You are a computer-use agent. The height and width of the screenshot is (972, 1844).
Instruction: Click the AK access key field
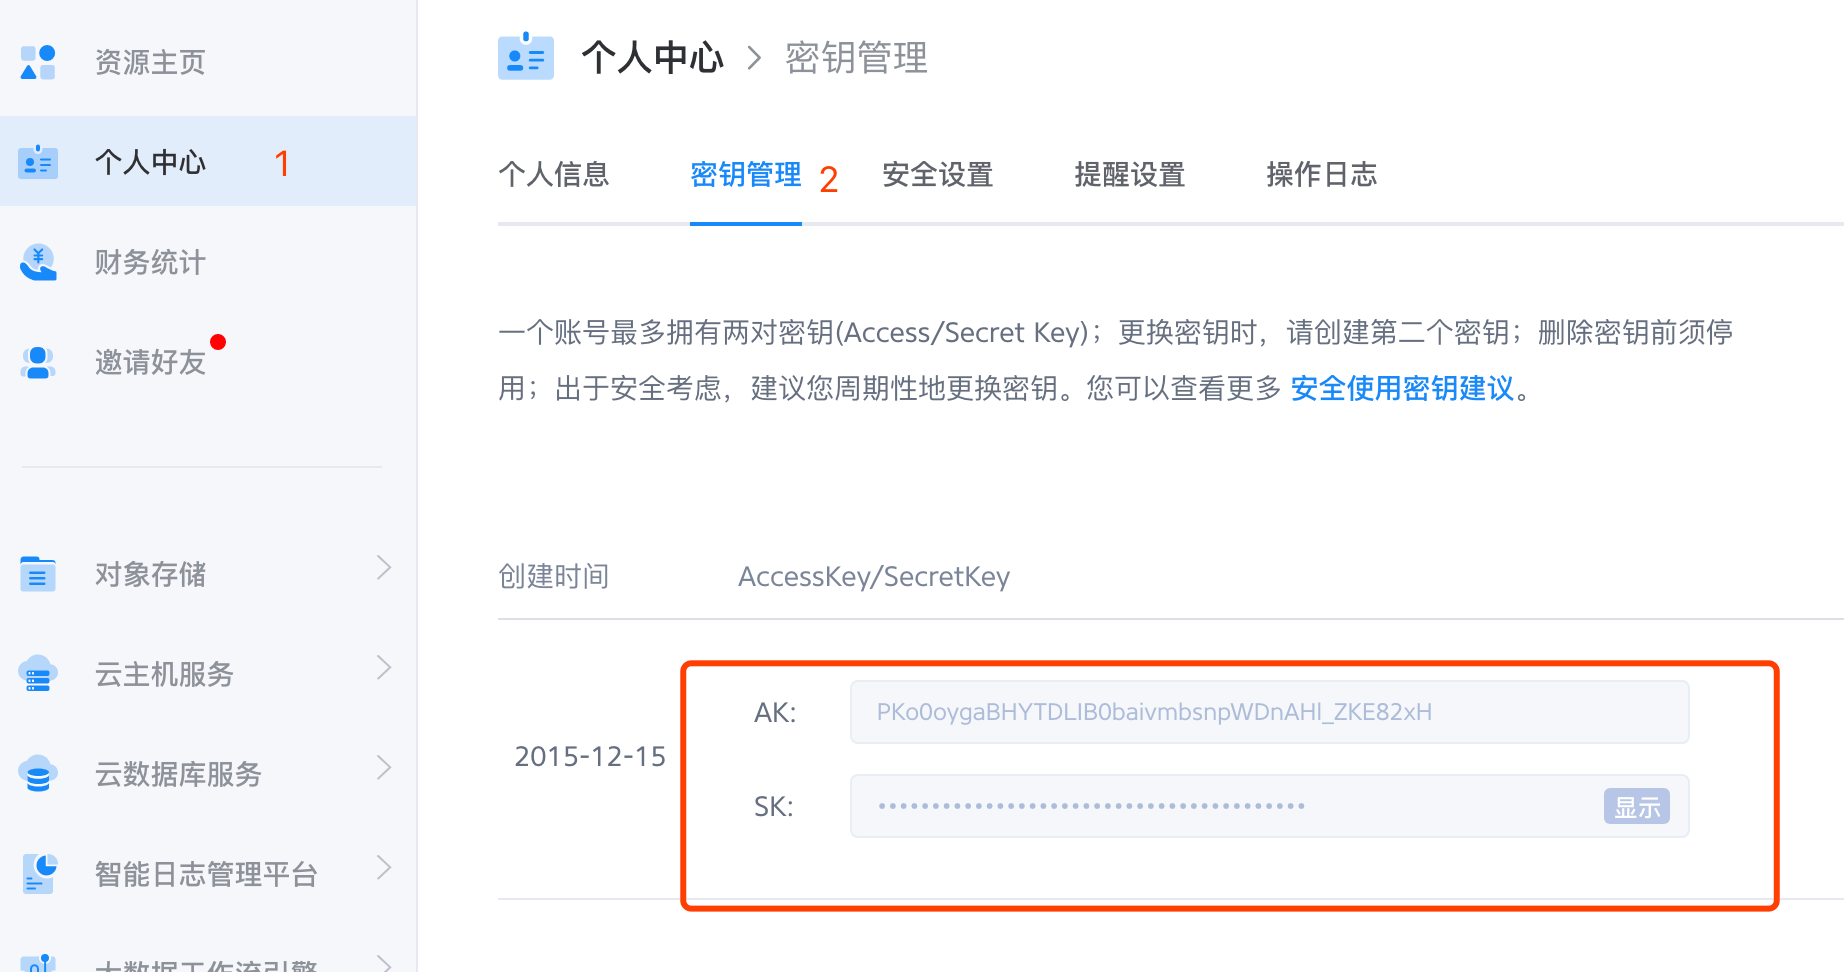tap(1269, 712)
